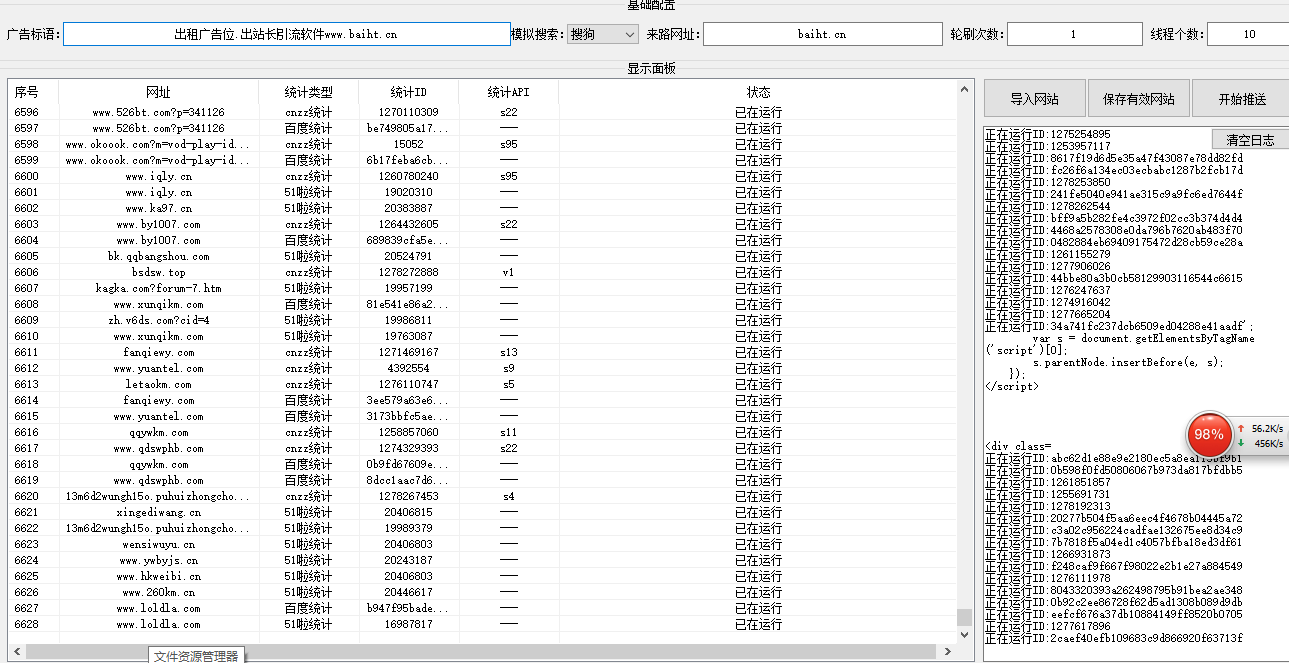This screenshot has height=663, width=1289.
Task: Click the 清空日志 button
Action: (1250, 140)
